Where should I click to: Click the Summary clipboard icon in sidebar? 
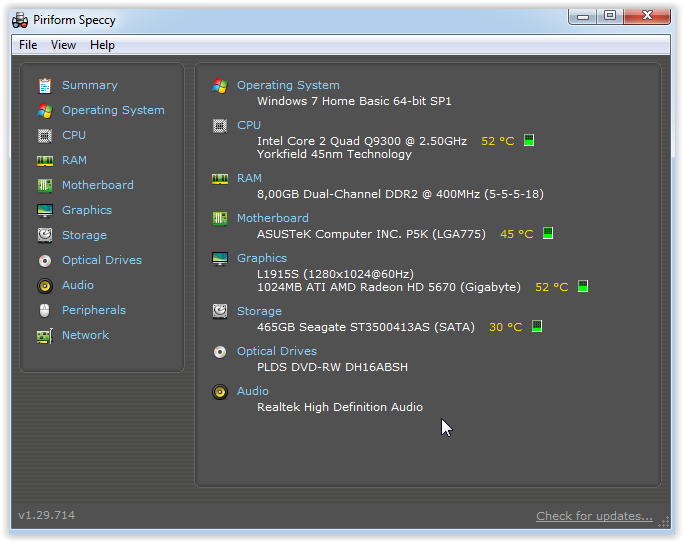[x=45, y=85]
